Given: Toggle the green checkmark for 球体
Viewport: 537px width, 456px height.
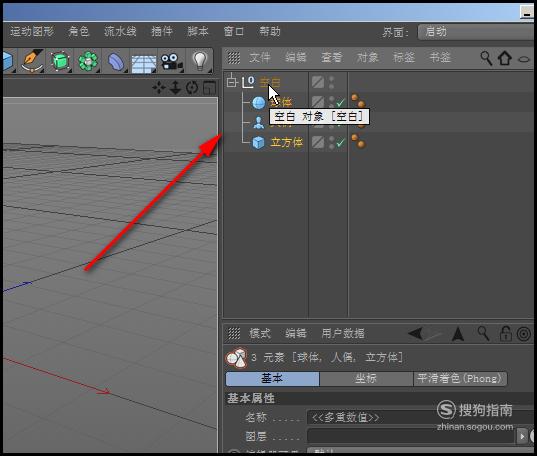Looking at the screenshot, I should coord(340,102).
